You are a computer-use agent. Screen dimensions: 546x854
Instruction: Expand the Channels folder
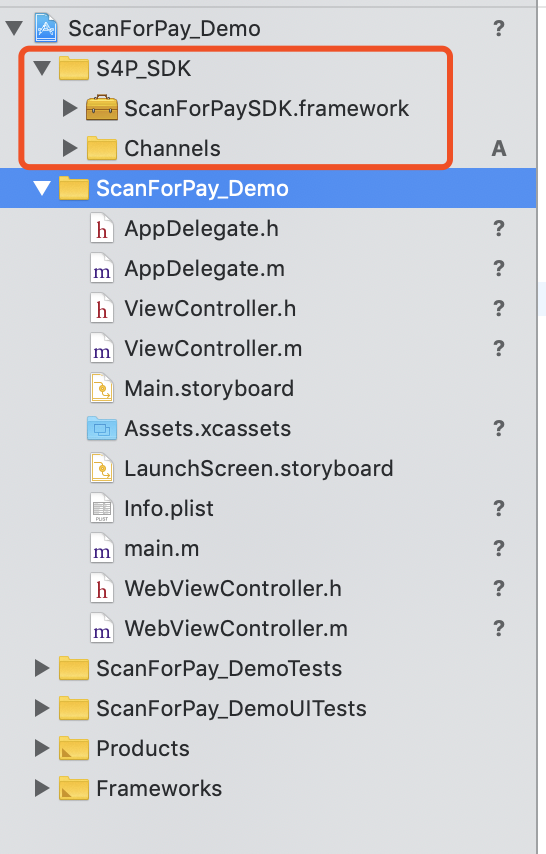coord(70,148)
